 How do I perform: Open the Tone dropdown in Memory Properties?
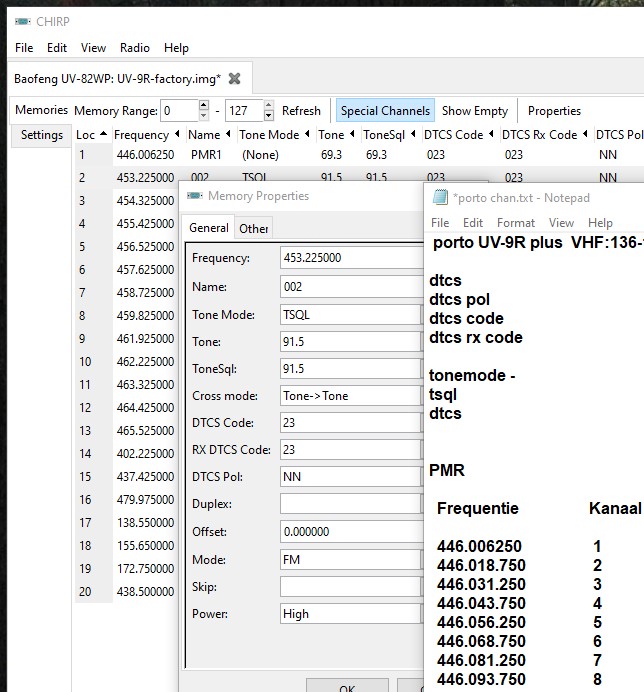pos(351,342)
